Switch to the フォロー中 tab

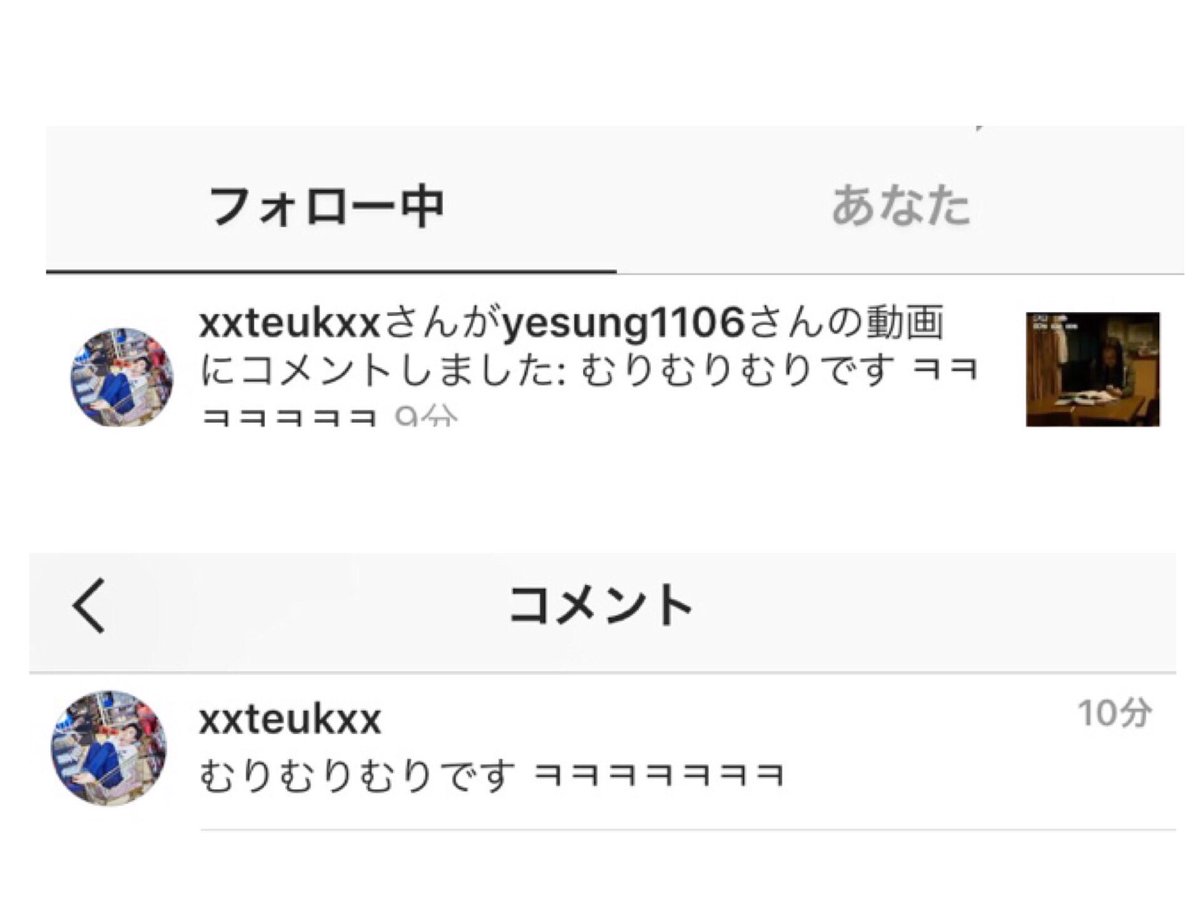tap(326, 208)
